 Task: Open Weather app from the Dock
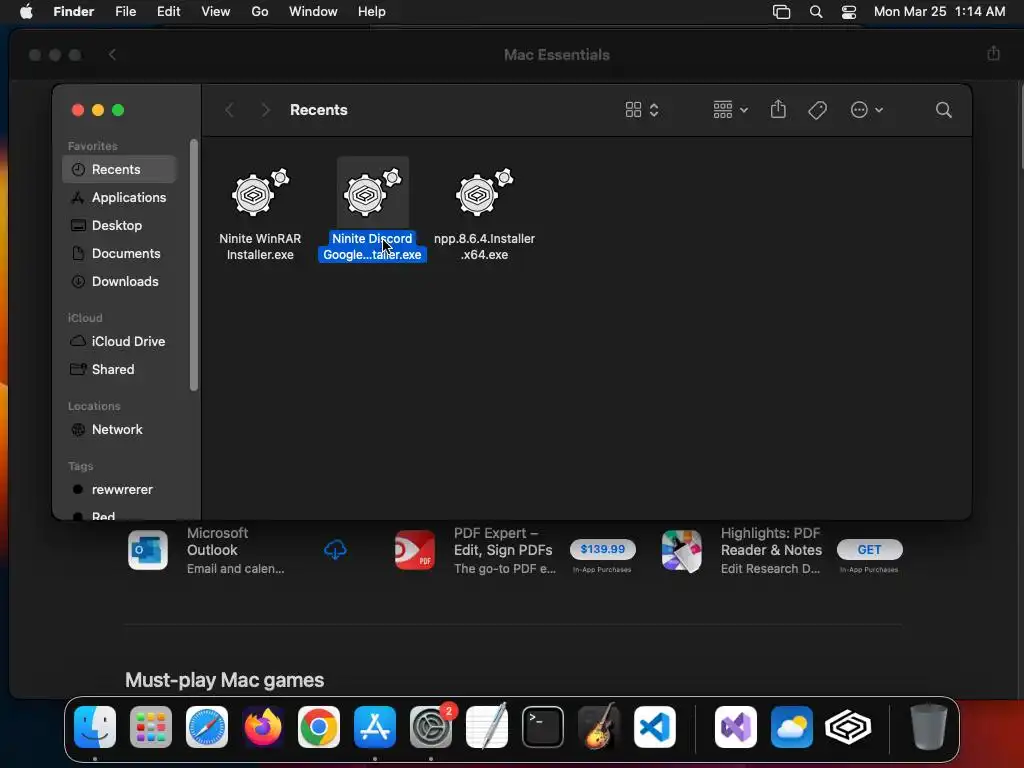[792, 727]
